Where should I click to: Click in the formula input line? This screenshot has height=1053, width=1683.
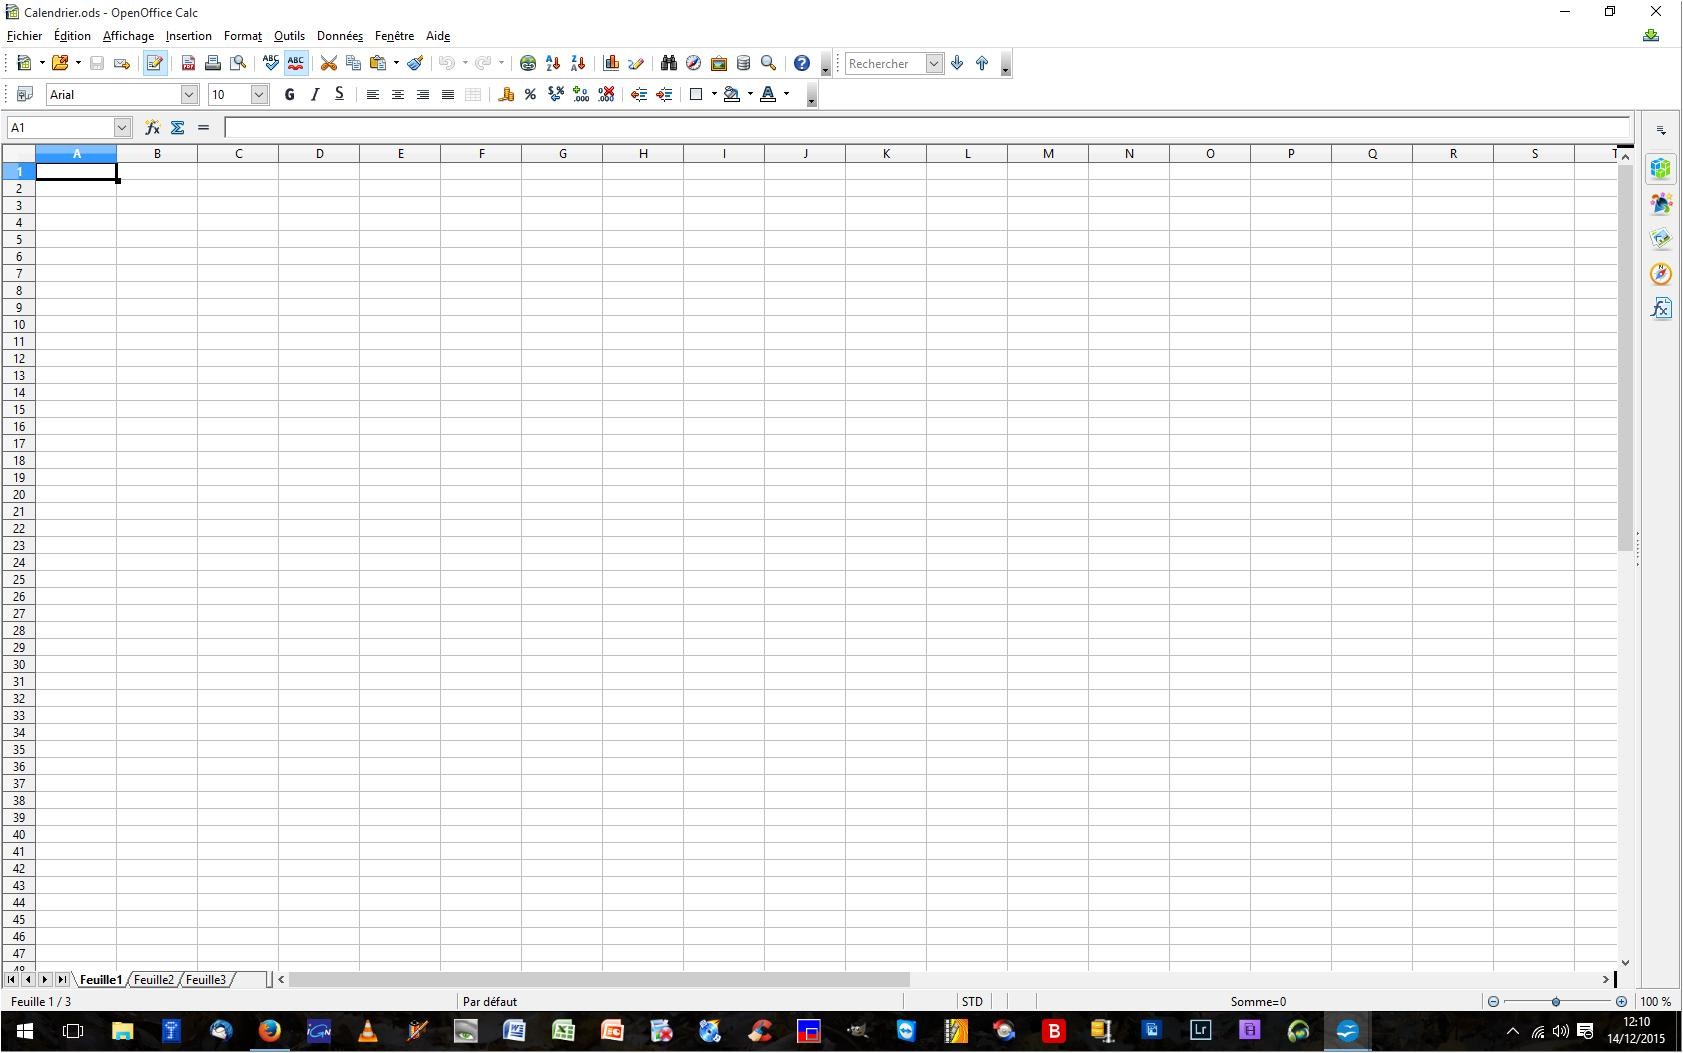click(x=927, y=127)
